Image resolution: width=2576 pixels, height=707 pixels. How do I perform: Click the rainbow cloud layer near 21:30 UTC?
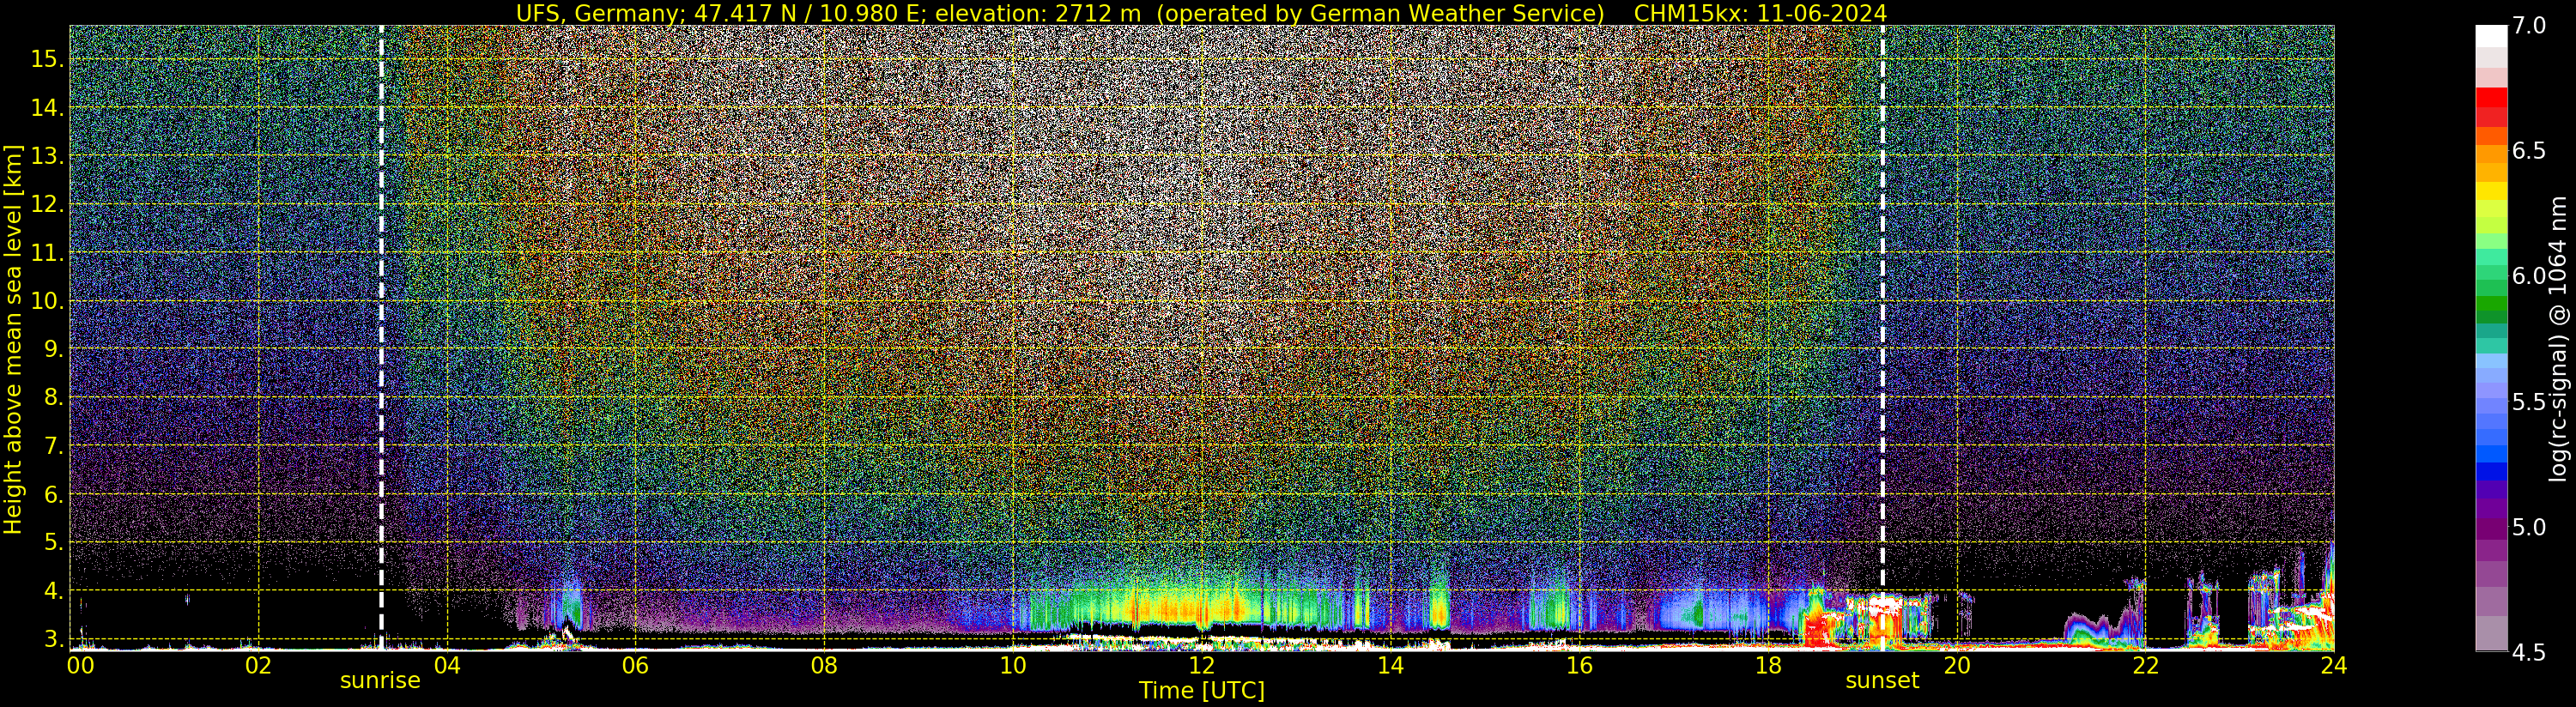(2102, 630)
